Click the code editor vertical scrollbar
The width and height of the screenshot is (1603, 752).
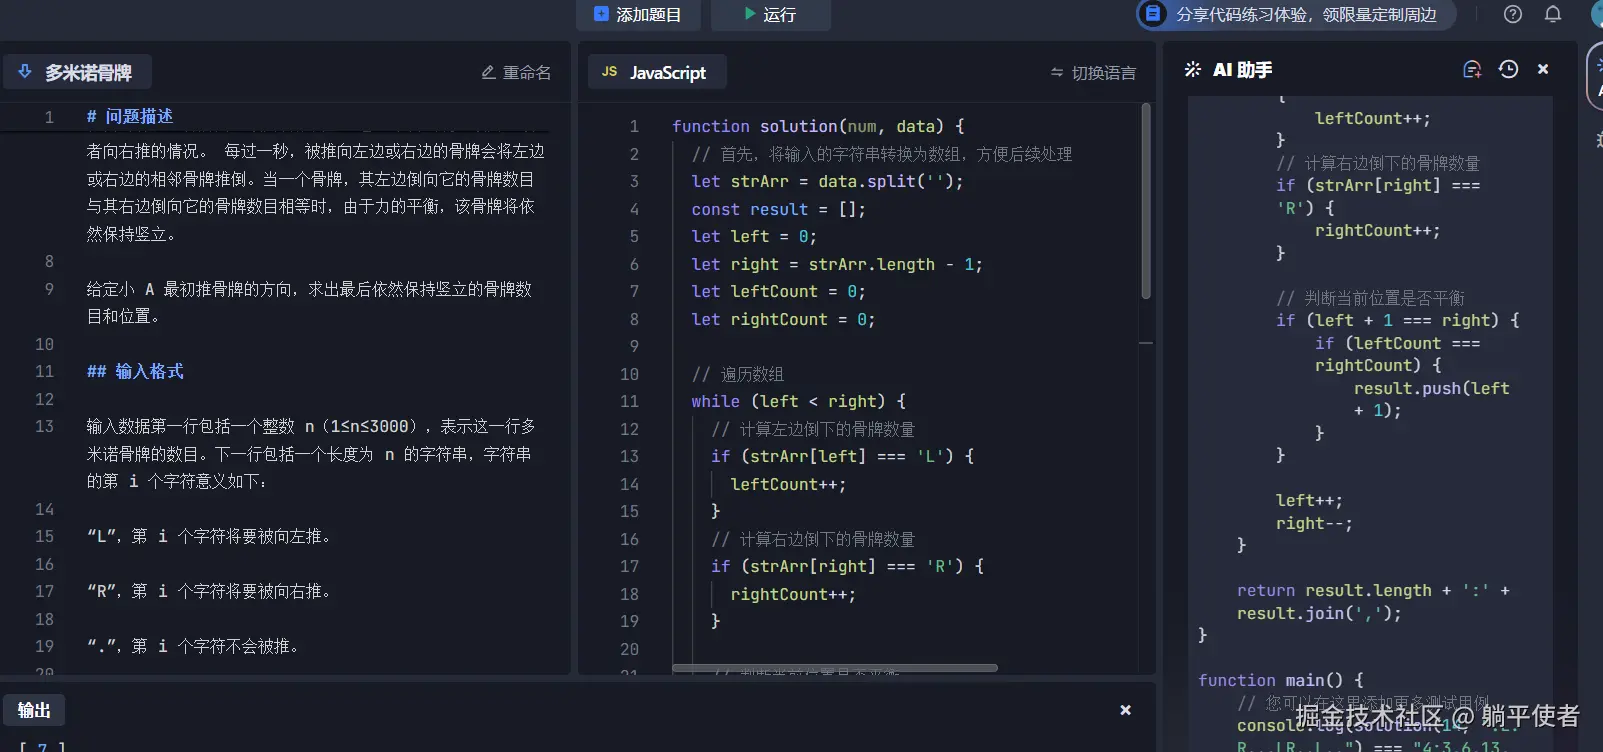tap(1146, 200)
